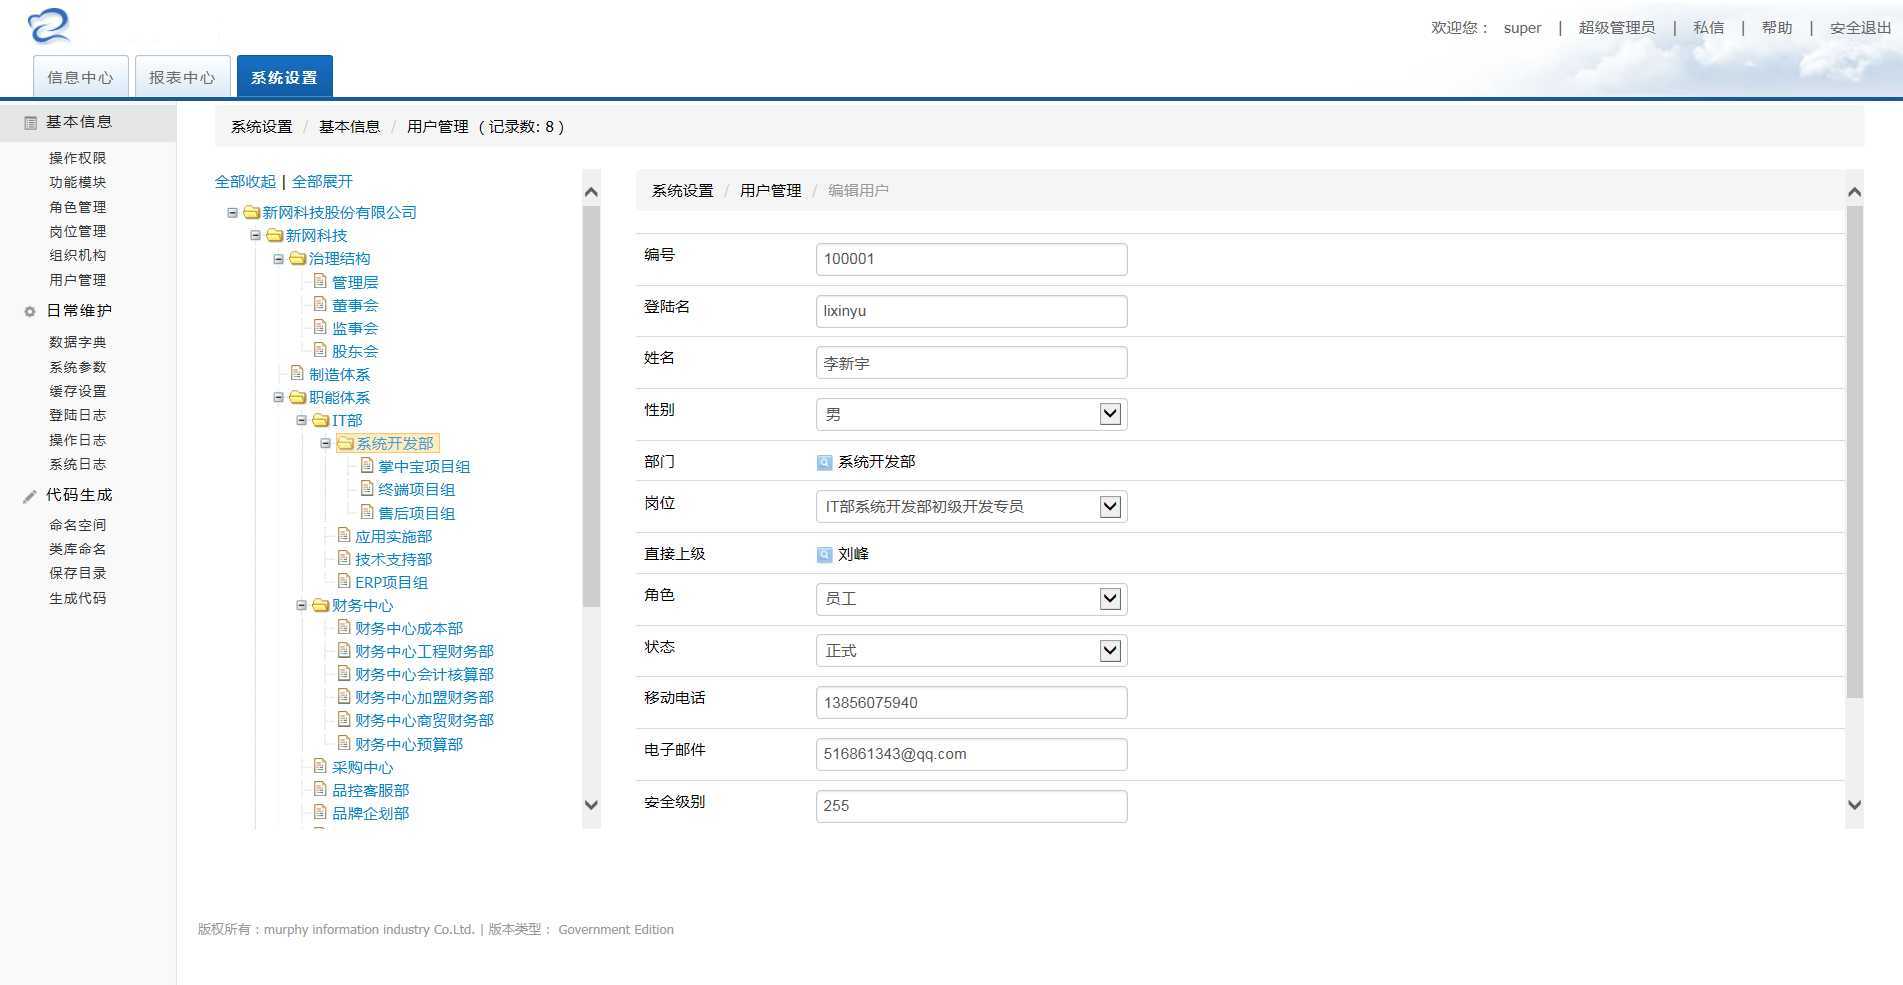Click document icon of 管理层

click(x=321, y=281)
